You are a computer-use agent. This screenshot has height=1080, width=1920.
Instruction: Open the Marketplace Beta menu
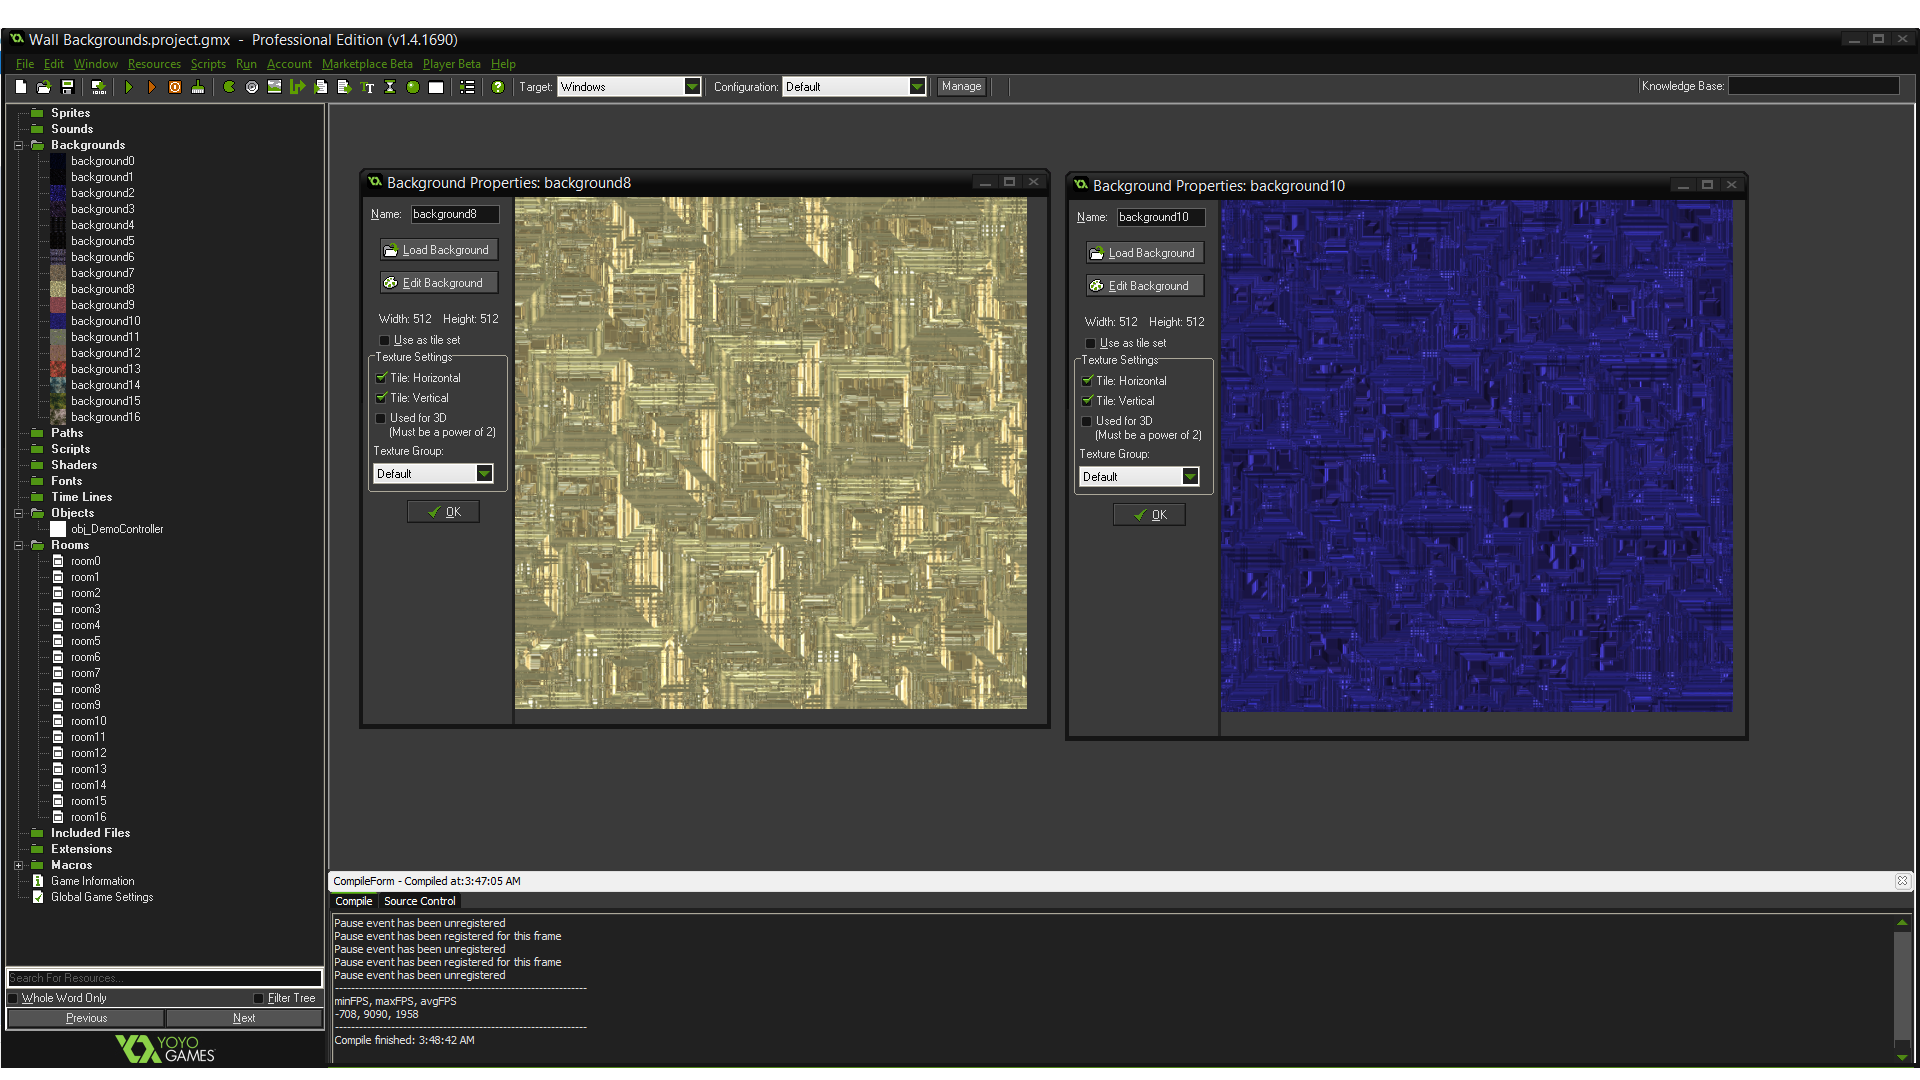(367, 63)
